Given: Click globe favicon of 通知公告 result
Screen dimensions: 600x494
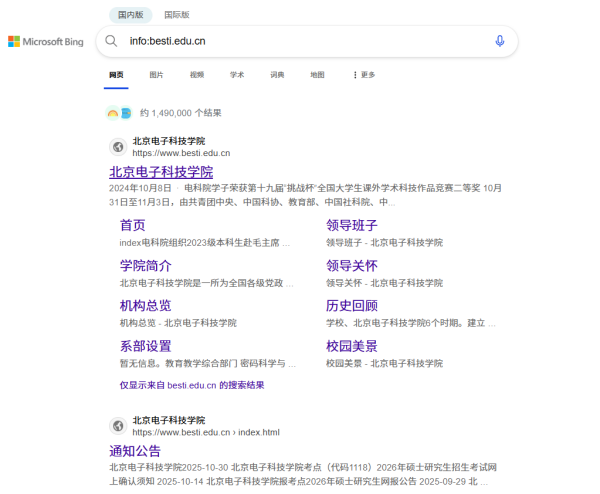Looking at the screenshot, I should 118,426.
